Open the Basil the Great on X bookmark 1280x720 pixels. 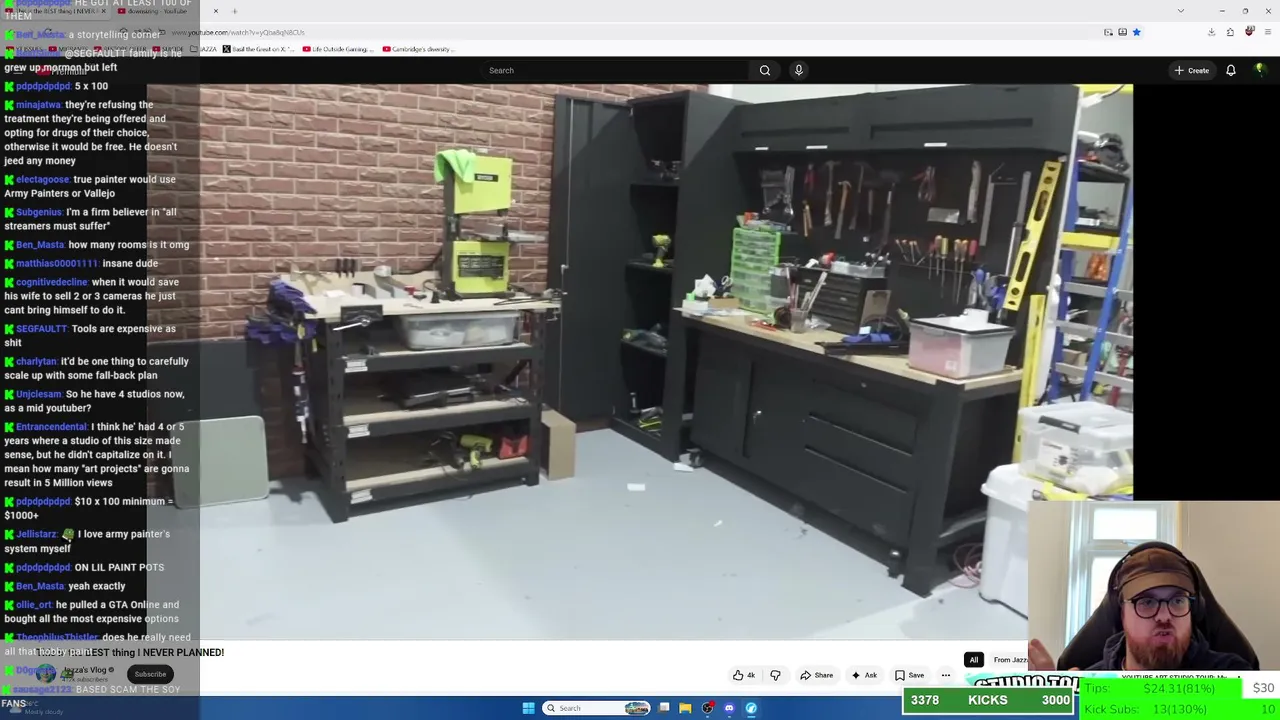tap(259, 49)
